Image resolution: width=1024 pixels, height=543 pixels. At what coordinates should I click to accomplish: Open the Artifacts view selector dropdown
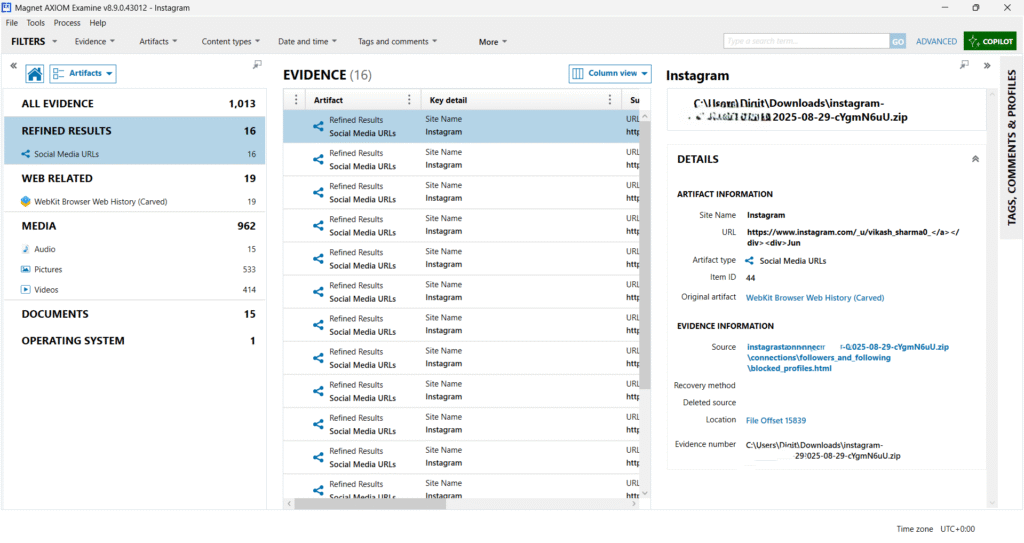pyautogui.click(x=83, y=74)
